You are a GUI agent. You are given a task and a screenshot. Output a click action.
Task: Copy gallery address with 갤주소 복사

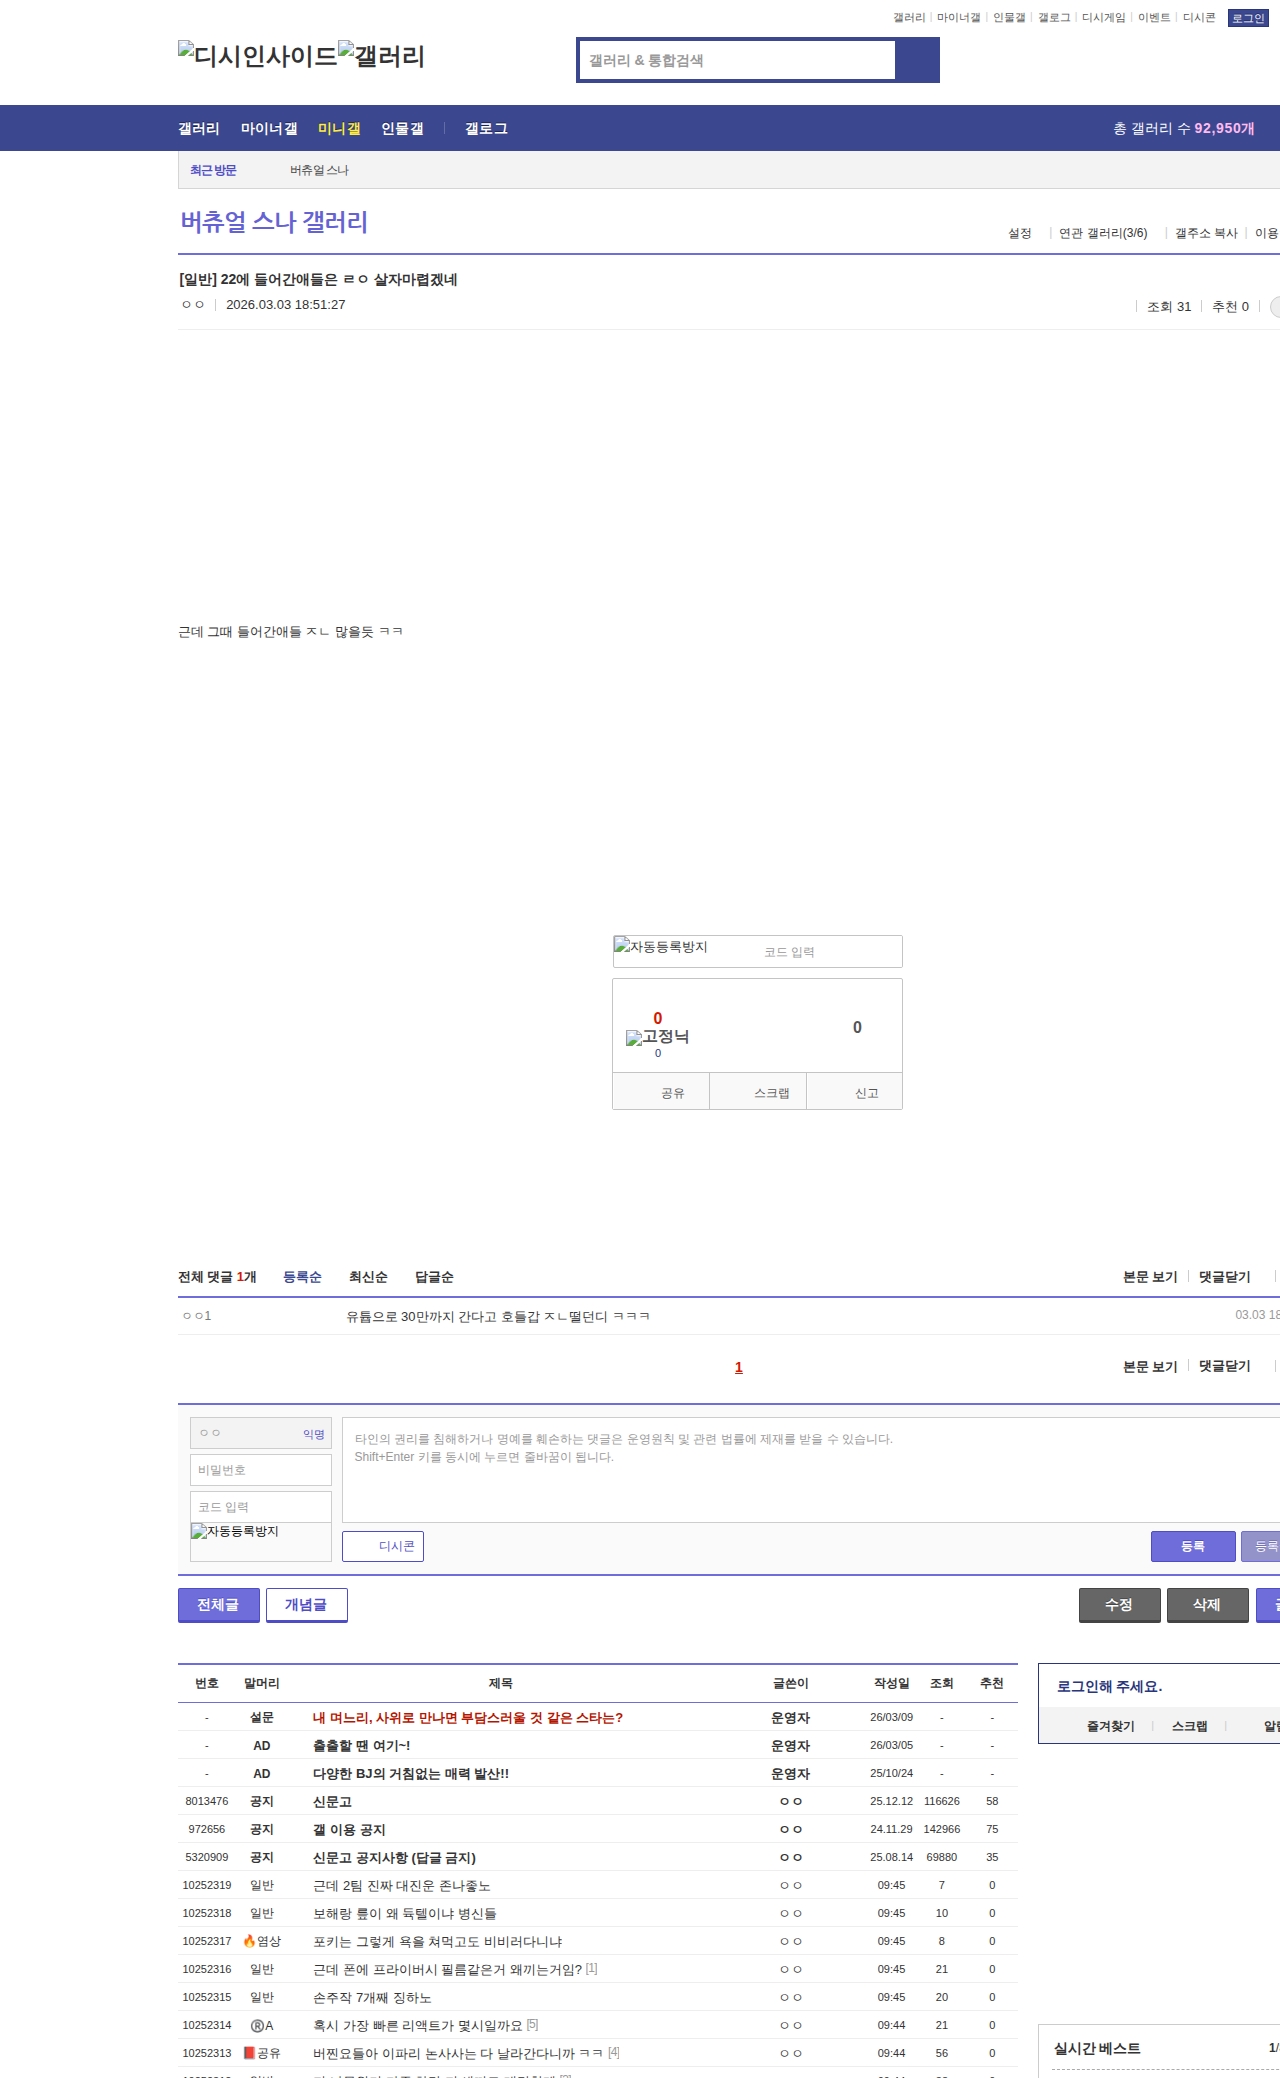(x=1206, y=233)
